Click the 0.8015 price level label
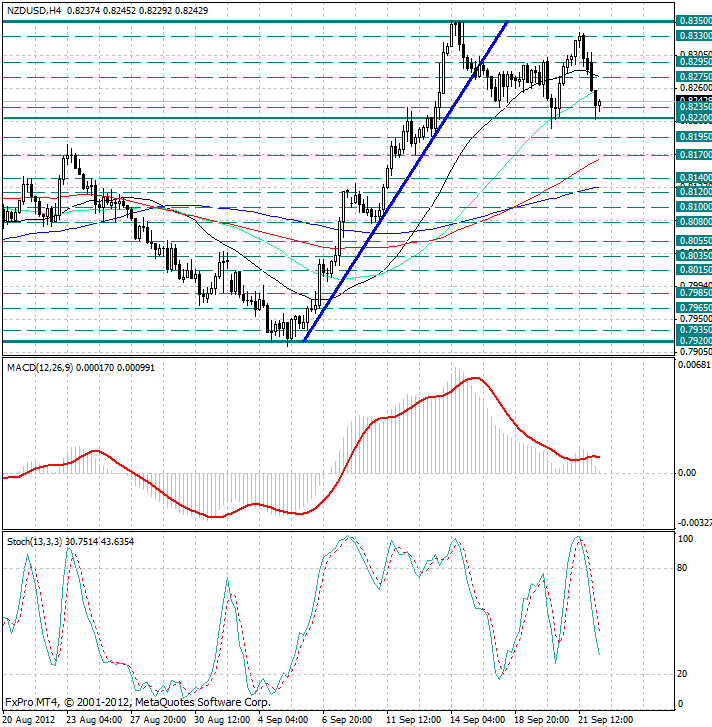This screenshot has width=712, height=727. (694, 270)
